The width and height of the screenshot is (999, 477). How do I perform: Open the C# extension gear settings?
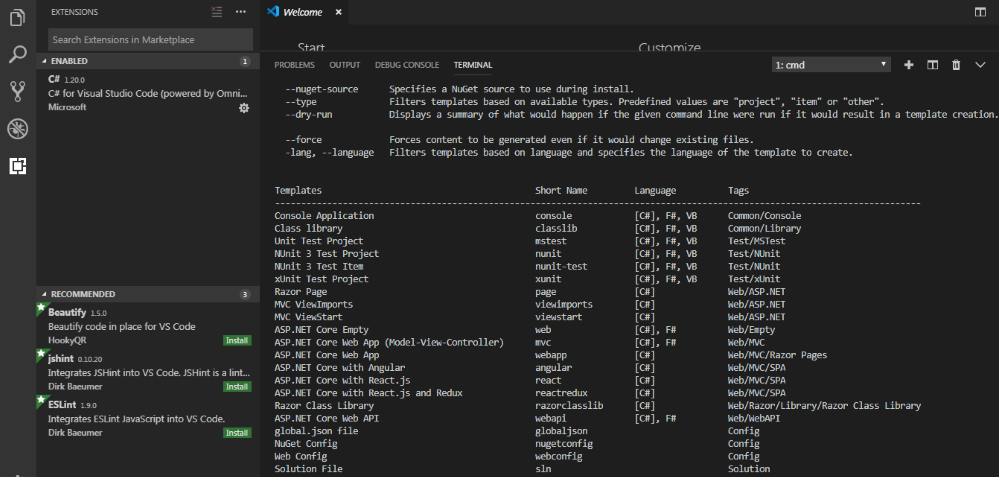click(243, 108)
